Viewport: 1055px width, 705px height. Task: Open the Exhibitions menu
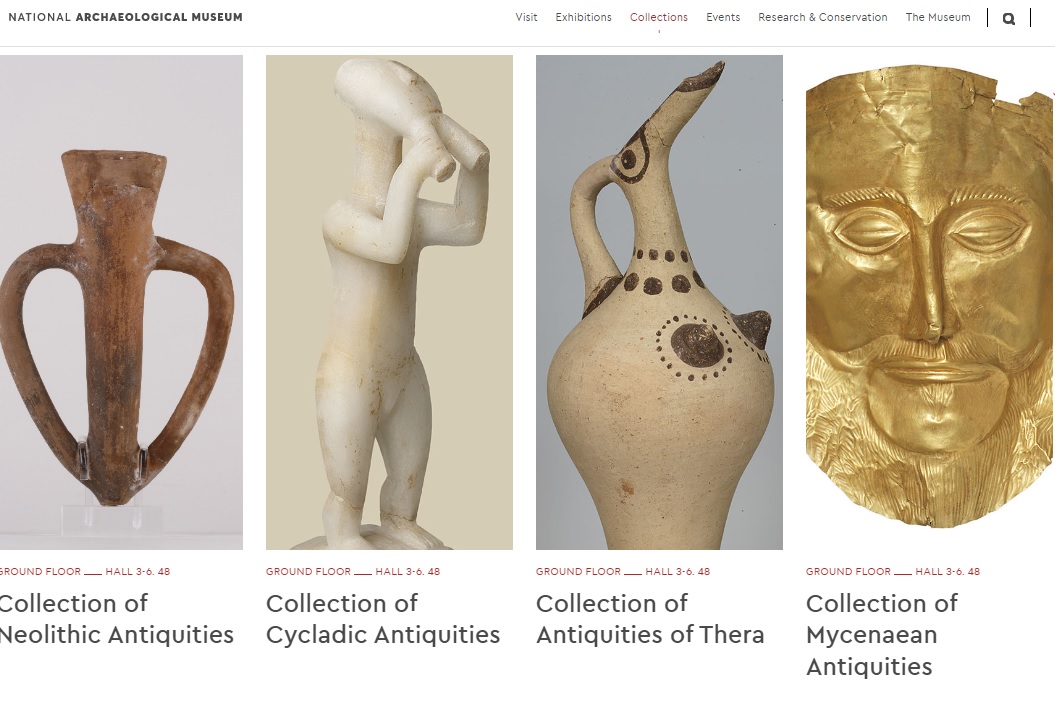click(583, 17)
